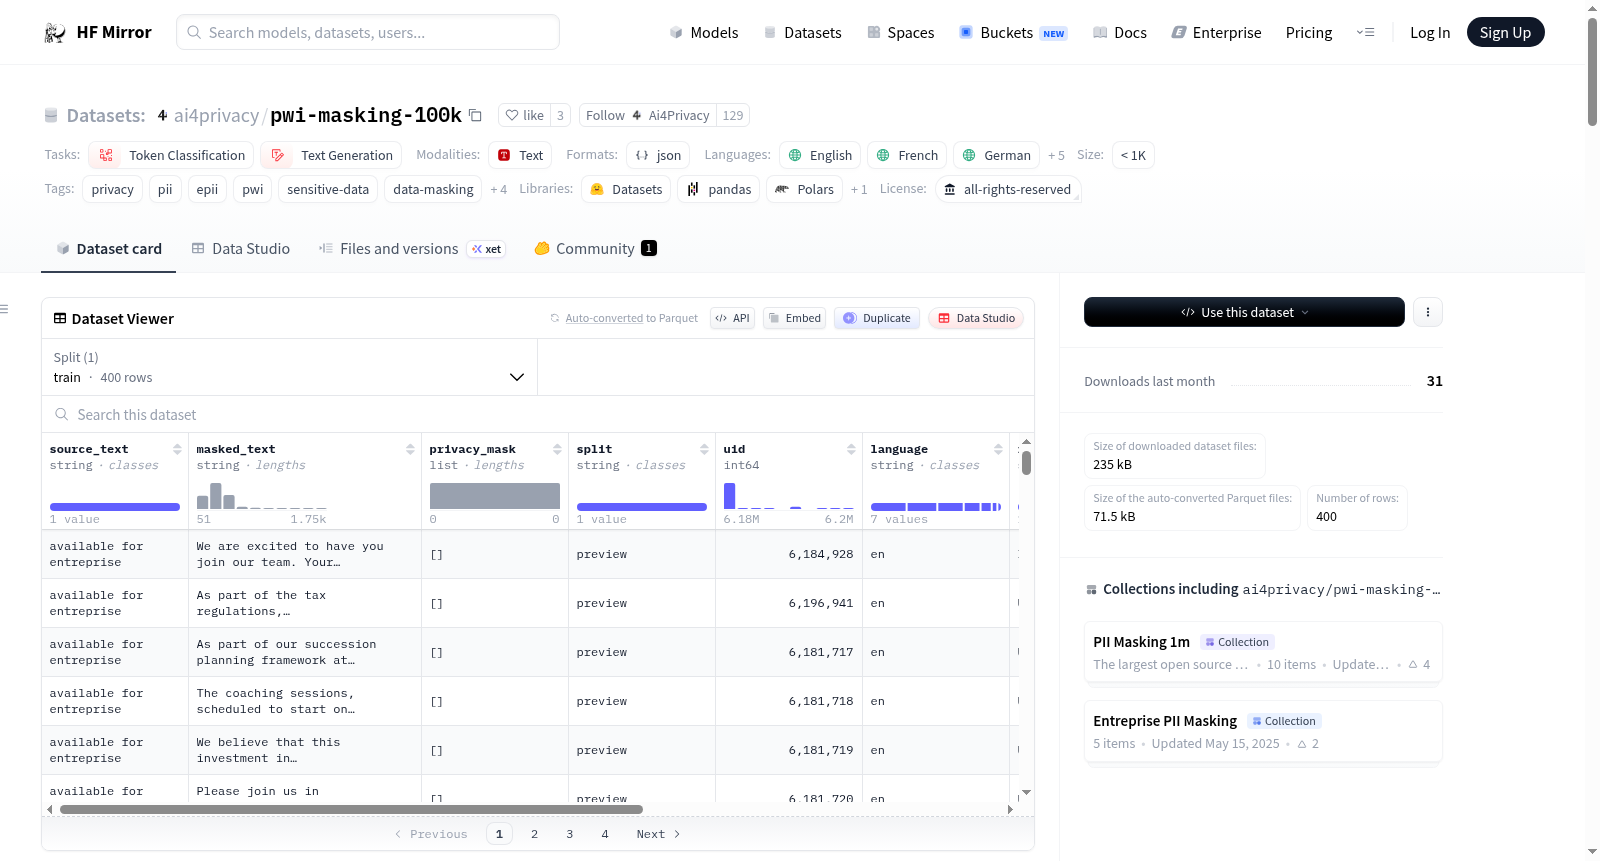The image size is (1600, 861).
Task: Select the Text Generation task tag
Action: coord(331,156)
